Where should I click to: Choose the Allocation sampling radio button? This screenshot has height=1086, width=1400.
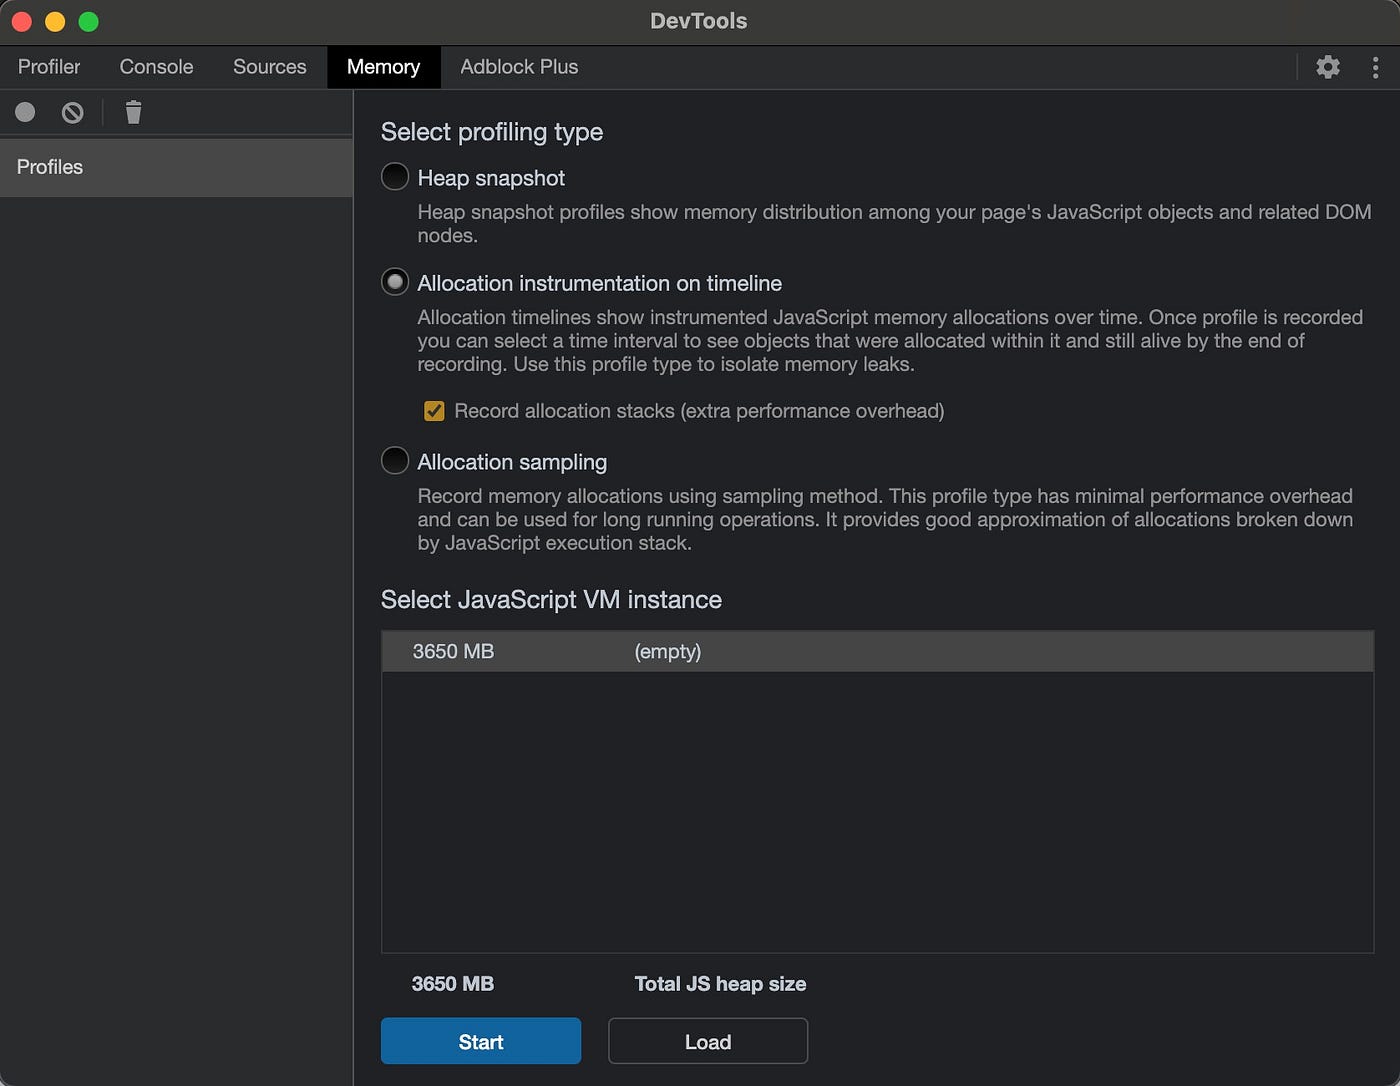click(395, 461)
